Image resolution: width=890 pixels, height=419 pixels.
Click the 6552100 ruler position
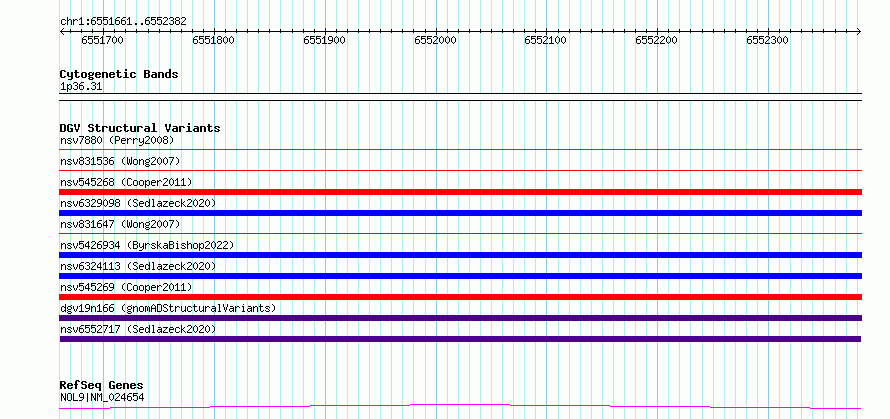click(545, 40)
